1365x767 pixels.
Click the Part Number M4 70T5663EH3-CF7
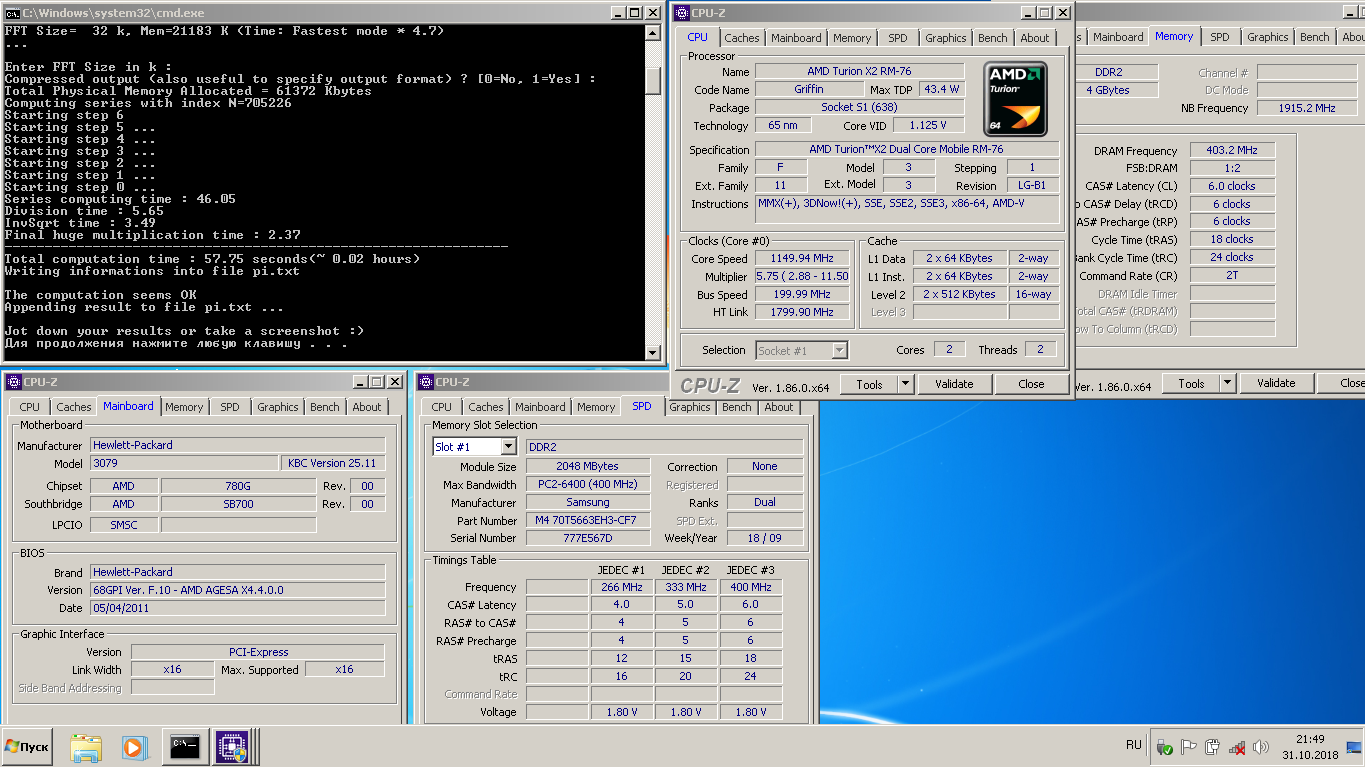pyautogui.click(x=588, y=521)
